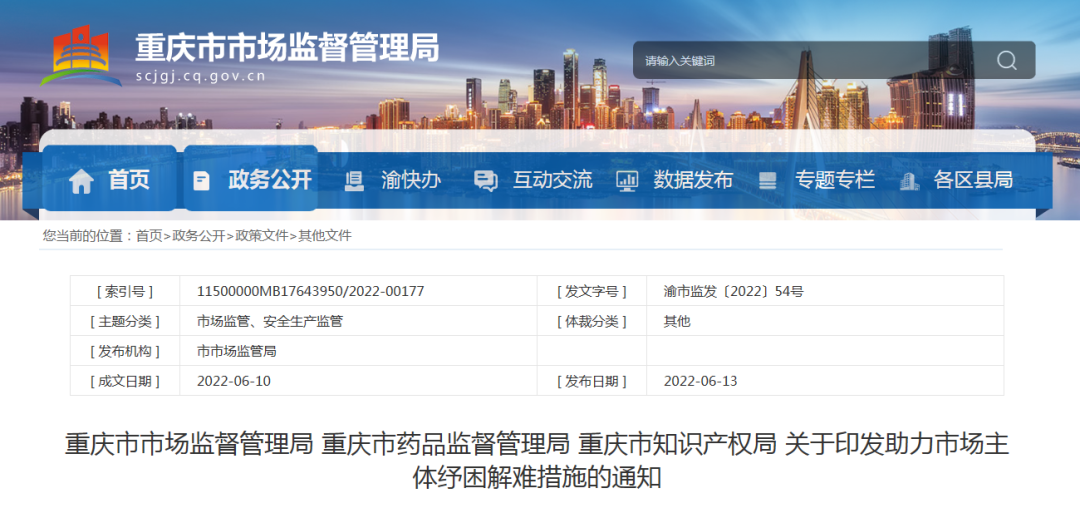Image resolution: width=1080 pixels, height=508 pixels.
Task: Click the computer icon beside 渝快办
Action: (354, 181)
